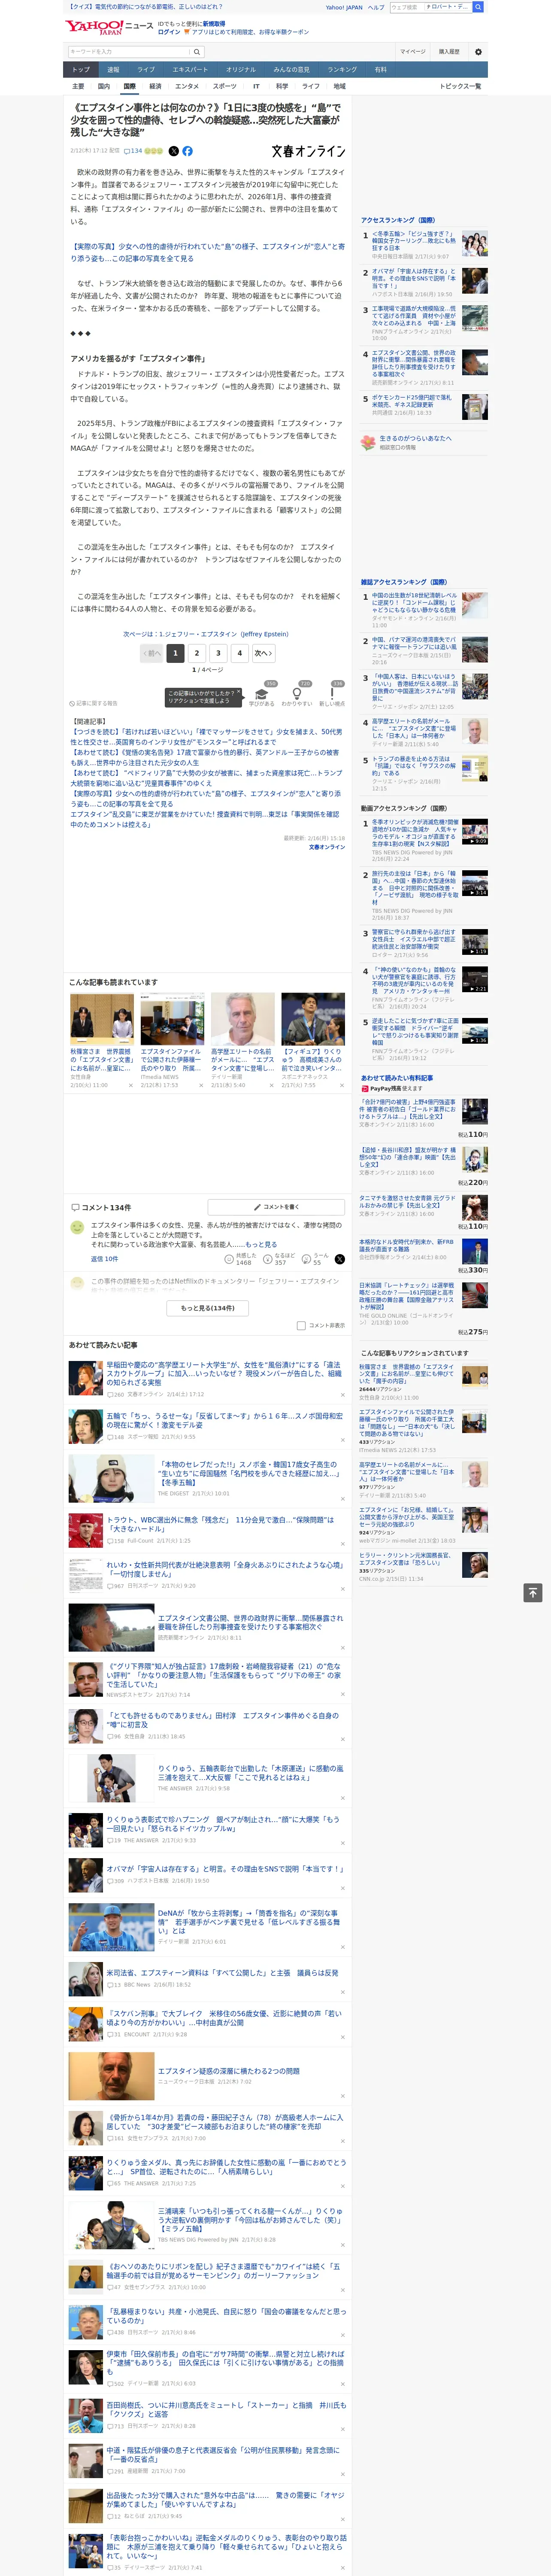The height and width of the screenshot is (2576, 551).
Task: Select the エキスパート tab
Action: click(x=190, y=69)
